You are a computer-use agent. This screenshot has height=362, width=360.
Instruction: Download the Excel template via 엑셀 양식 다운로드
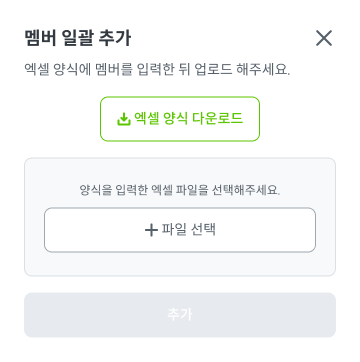coord(180,119)
